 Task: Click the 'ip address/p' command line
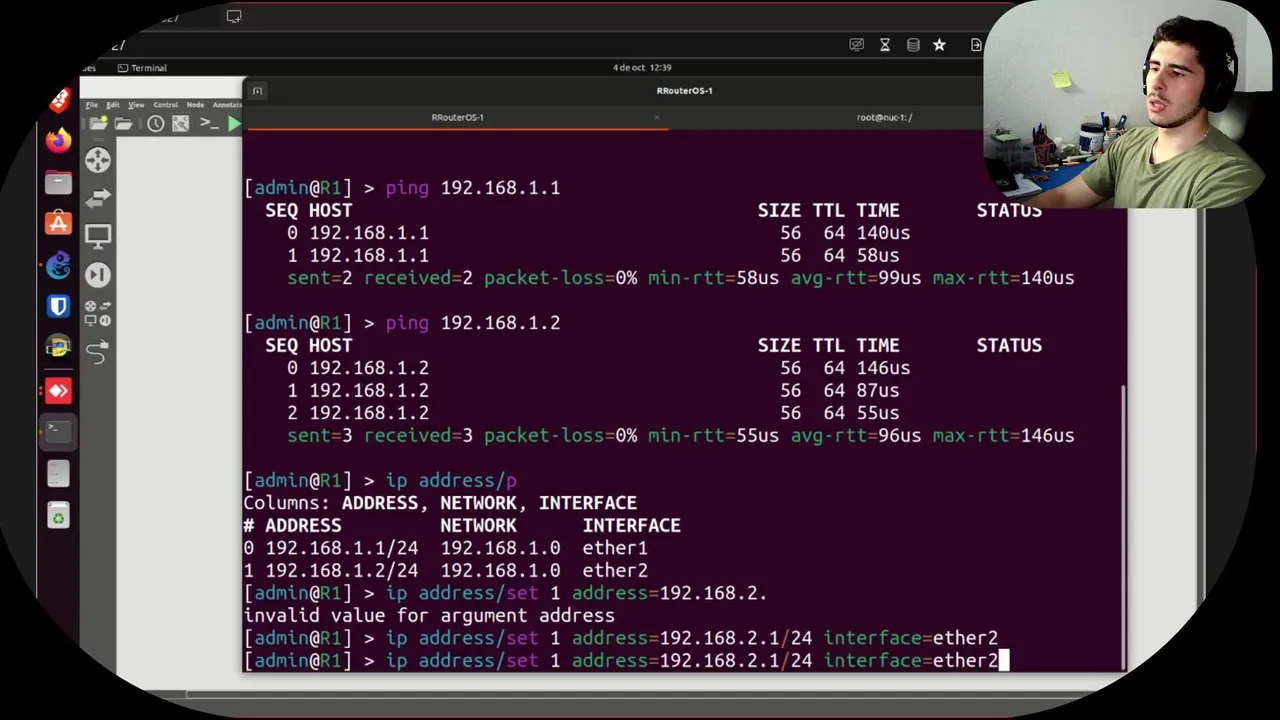(x=380, y=480)
